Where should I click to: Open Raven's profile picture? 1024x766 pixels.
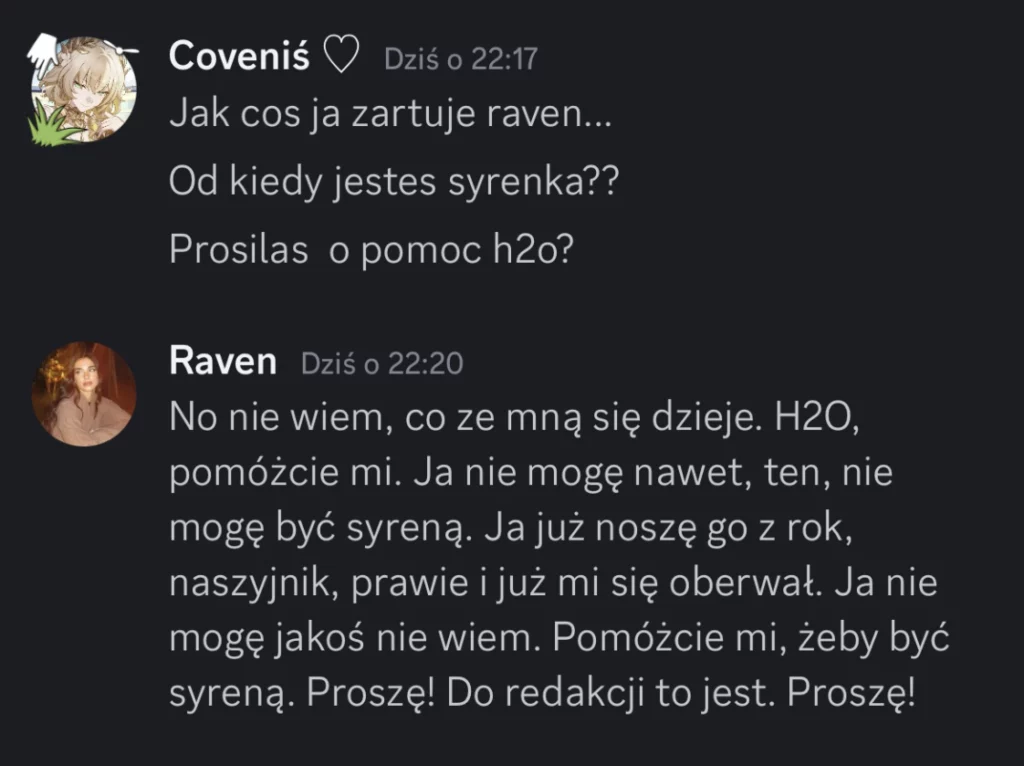tap(84, 394)
